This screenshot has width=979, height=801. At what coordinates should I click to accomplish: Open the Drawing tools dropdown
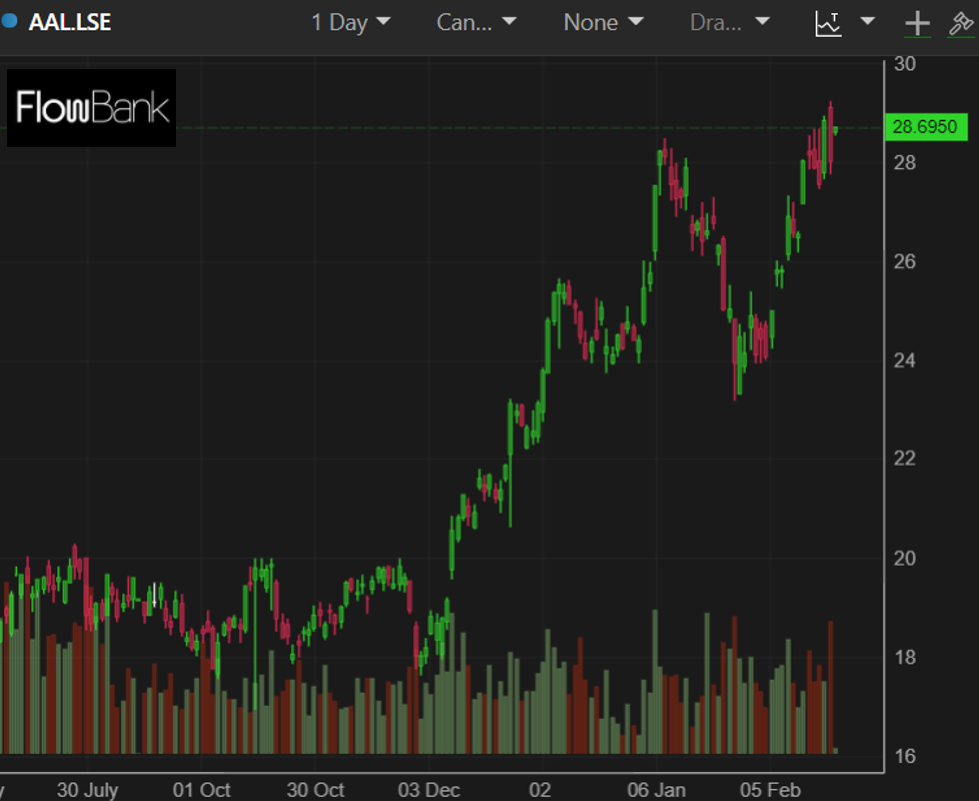[x=730, y=22]
